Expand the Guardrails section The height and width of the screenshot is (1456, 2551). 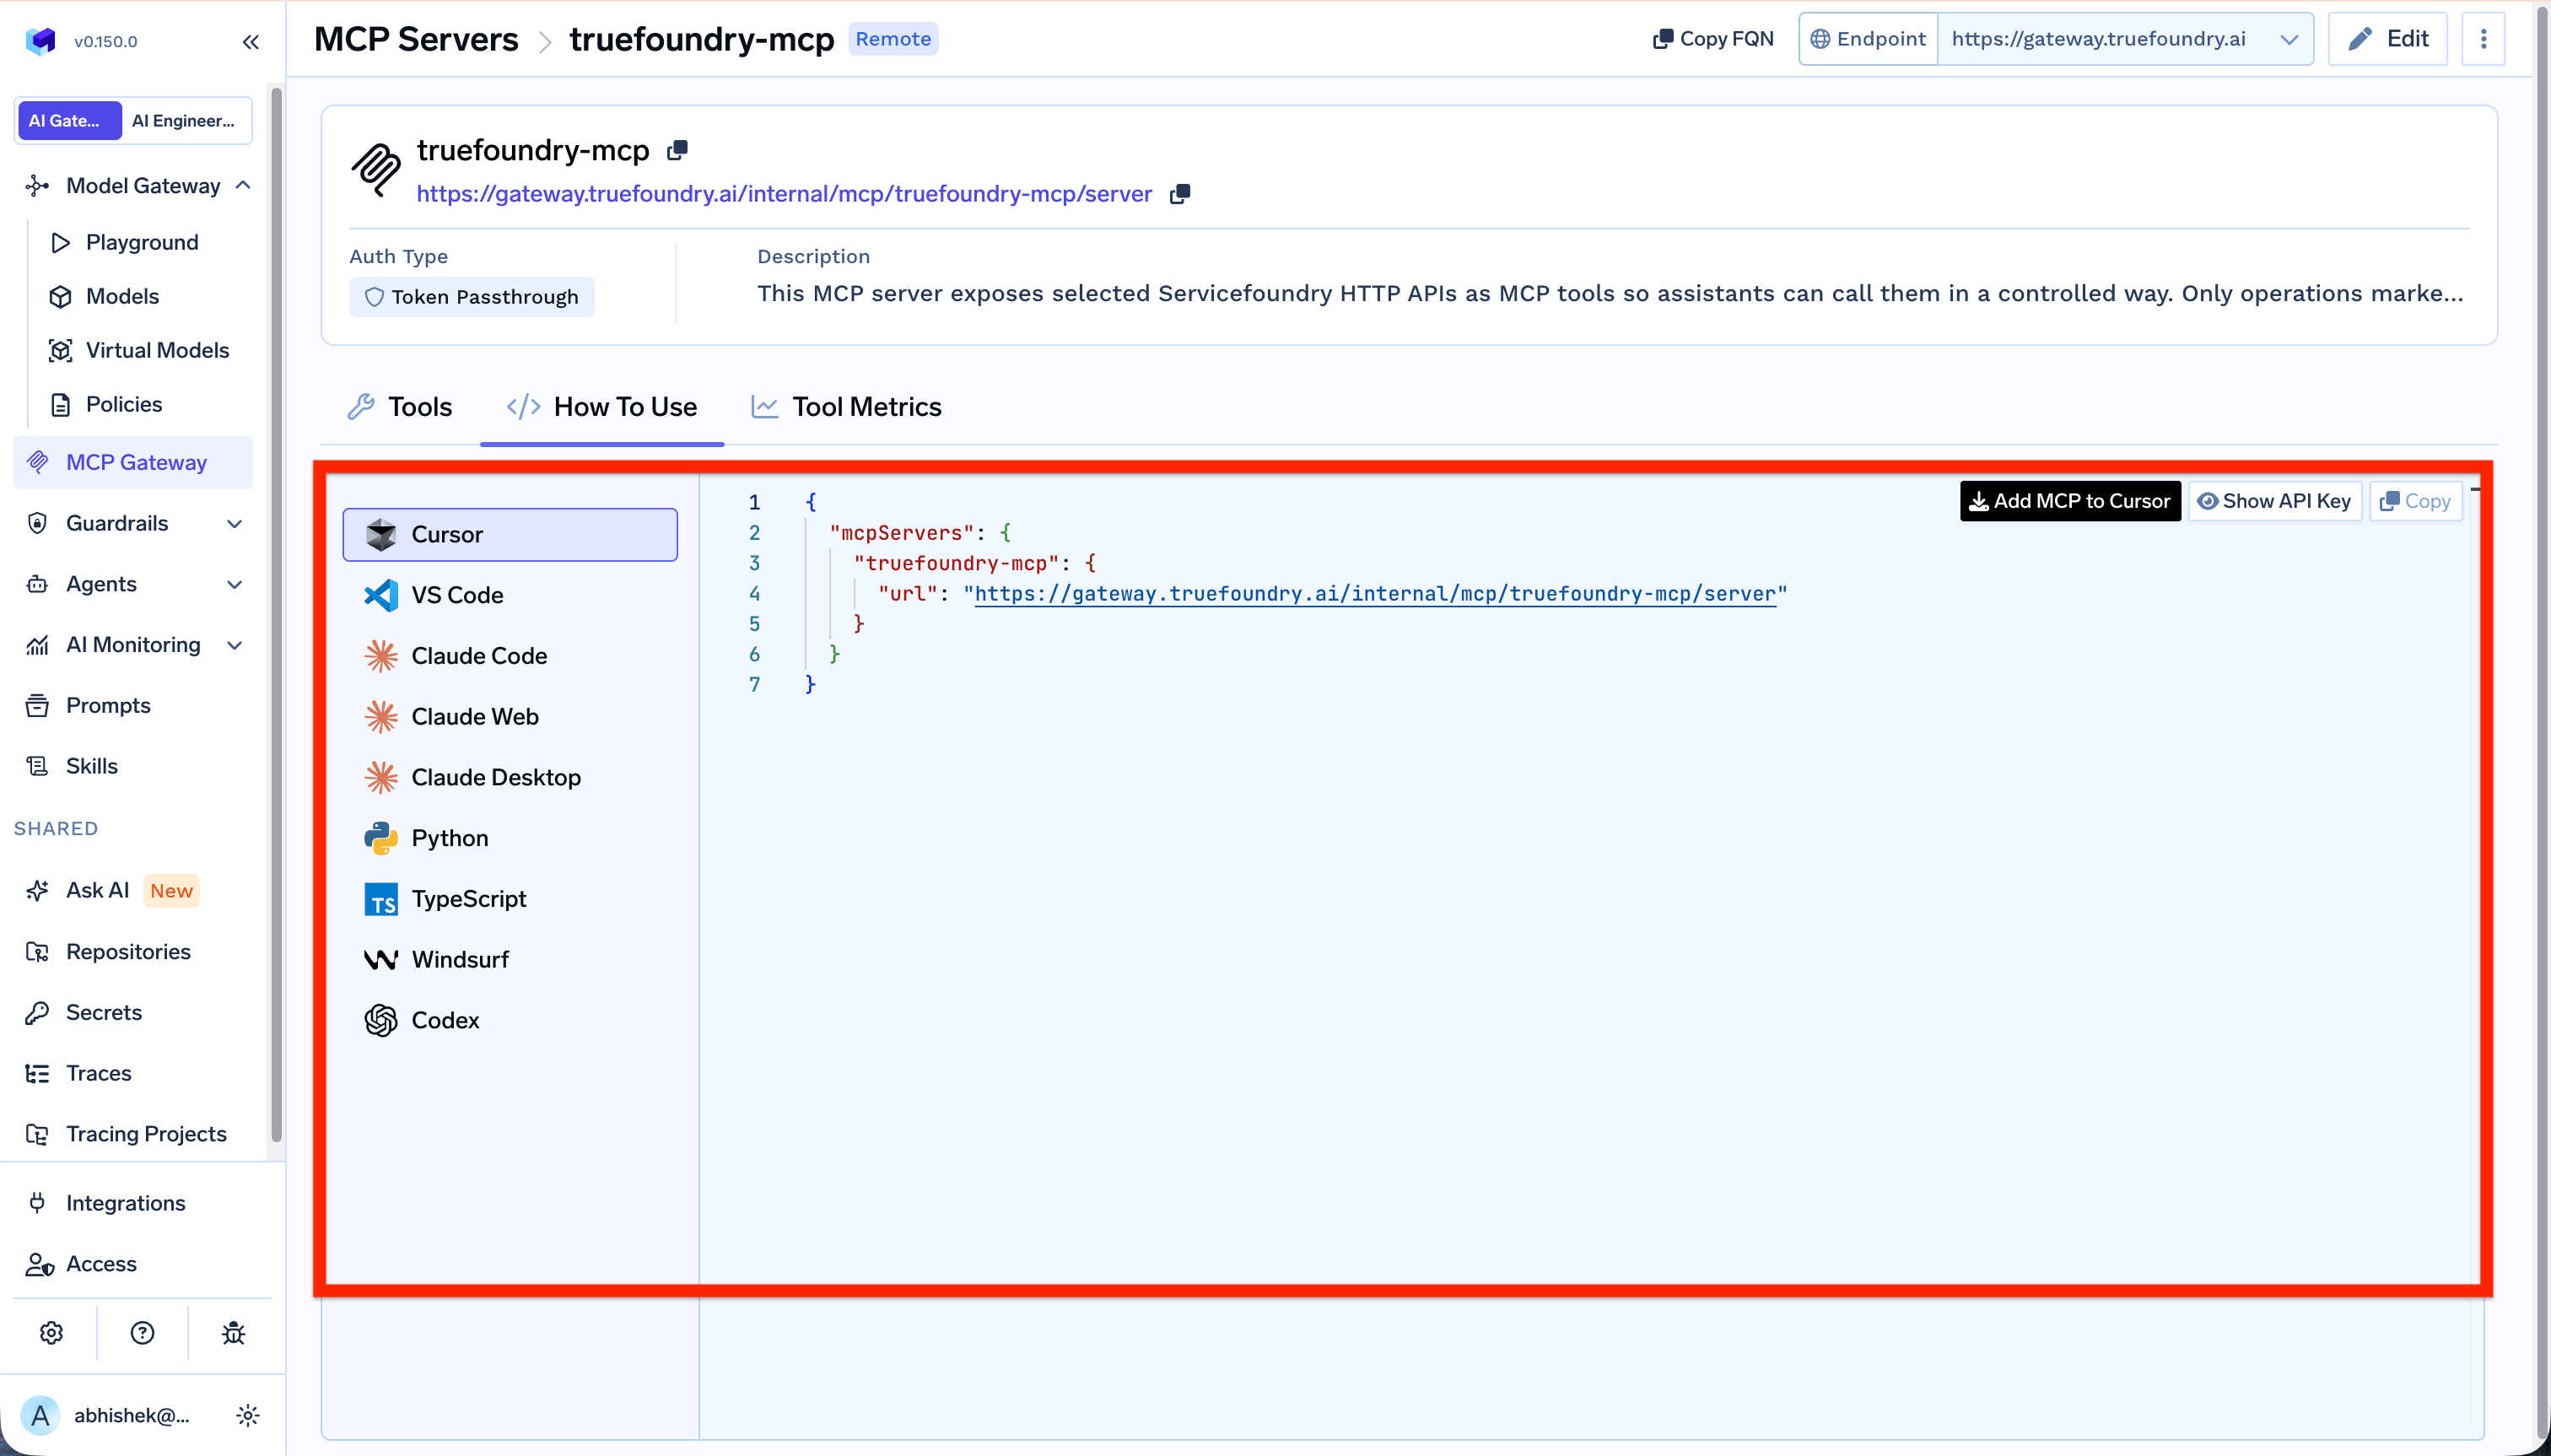click(234, 523)
